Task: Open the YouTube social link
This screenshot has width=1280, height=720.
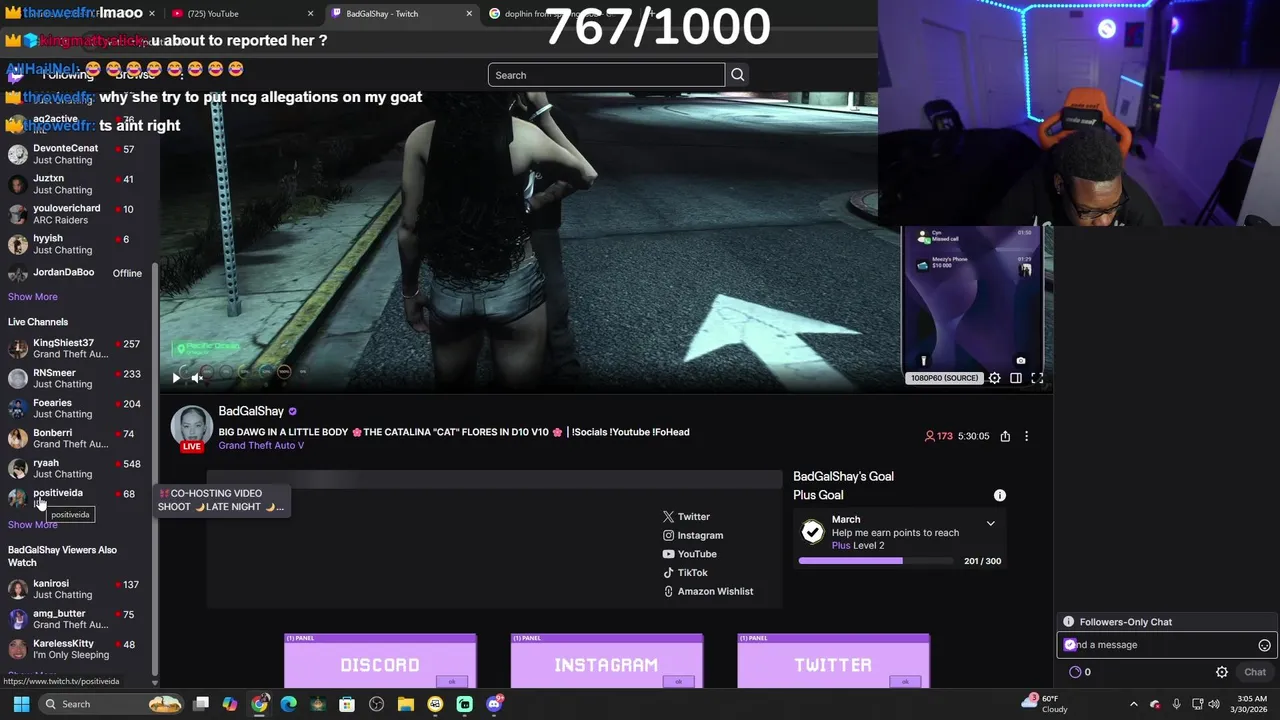Action: click(690, 554)
